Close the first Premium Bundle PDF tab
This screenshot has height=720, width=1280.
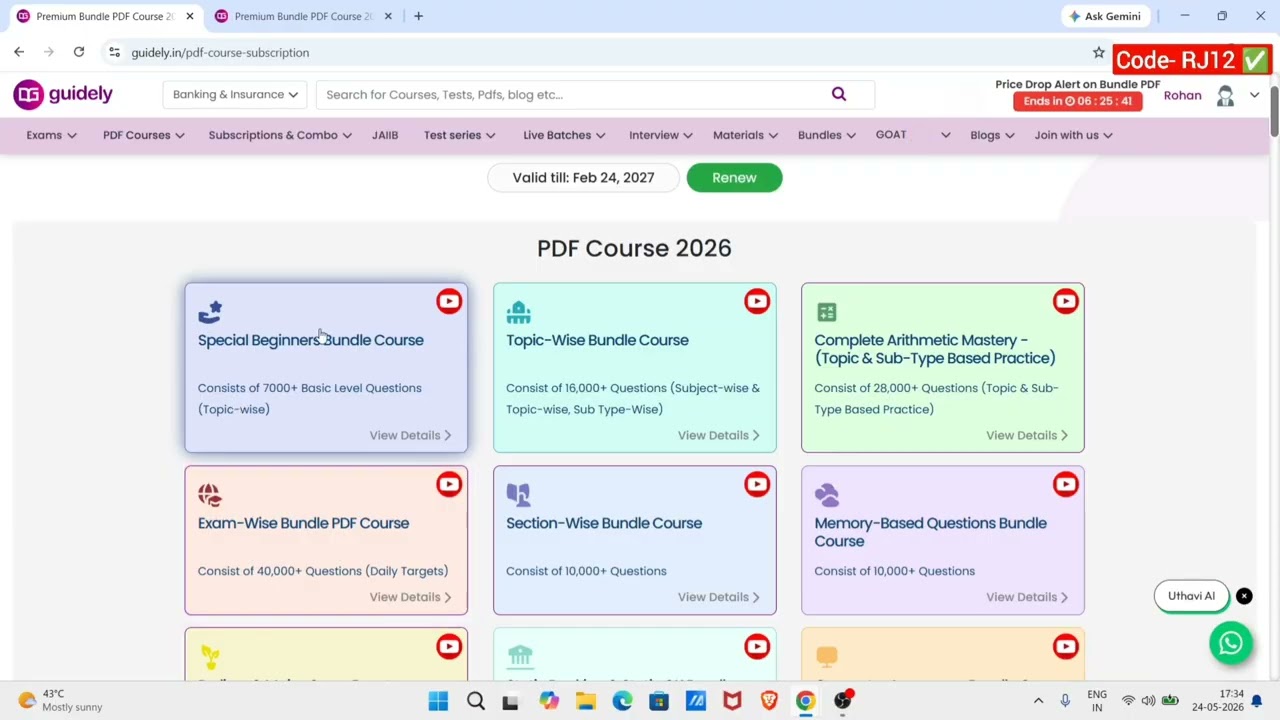point(190,16)
